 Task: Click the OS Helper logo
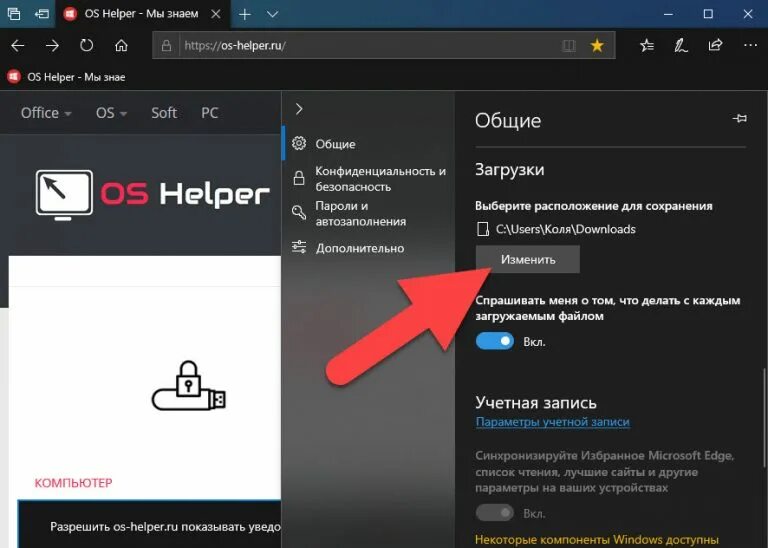click(x=152, y=194)
